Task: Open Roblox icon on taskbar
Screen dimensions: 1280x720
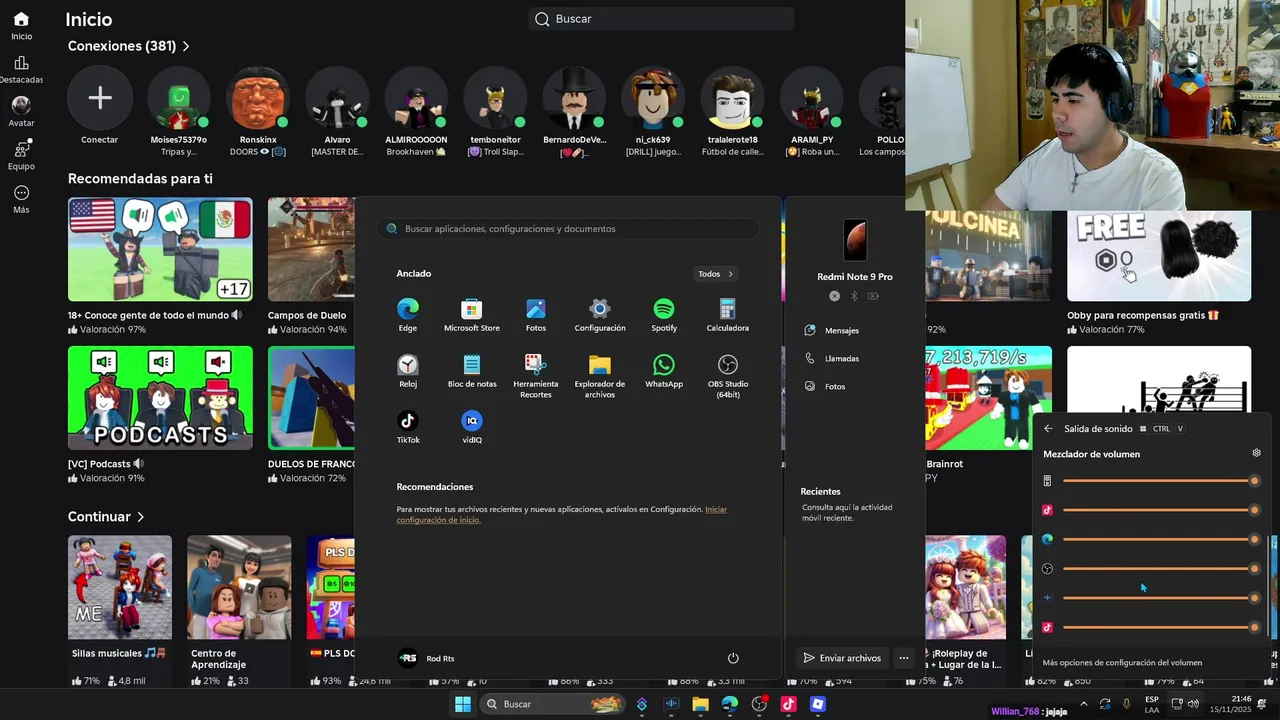Action: click(818, 704)
